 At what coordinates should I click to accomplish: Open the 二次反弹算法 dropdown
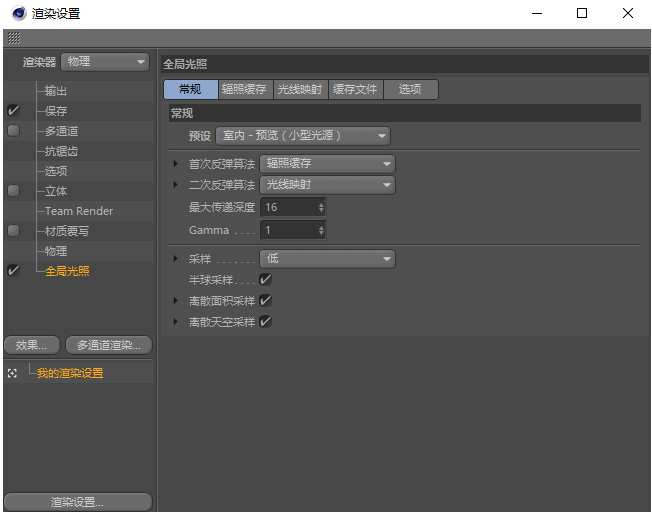[327, 185]
